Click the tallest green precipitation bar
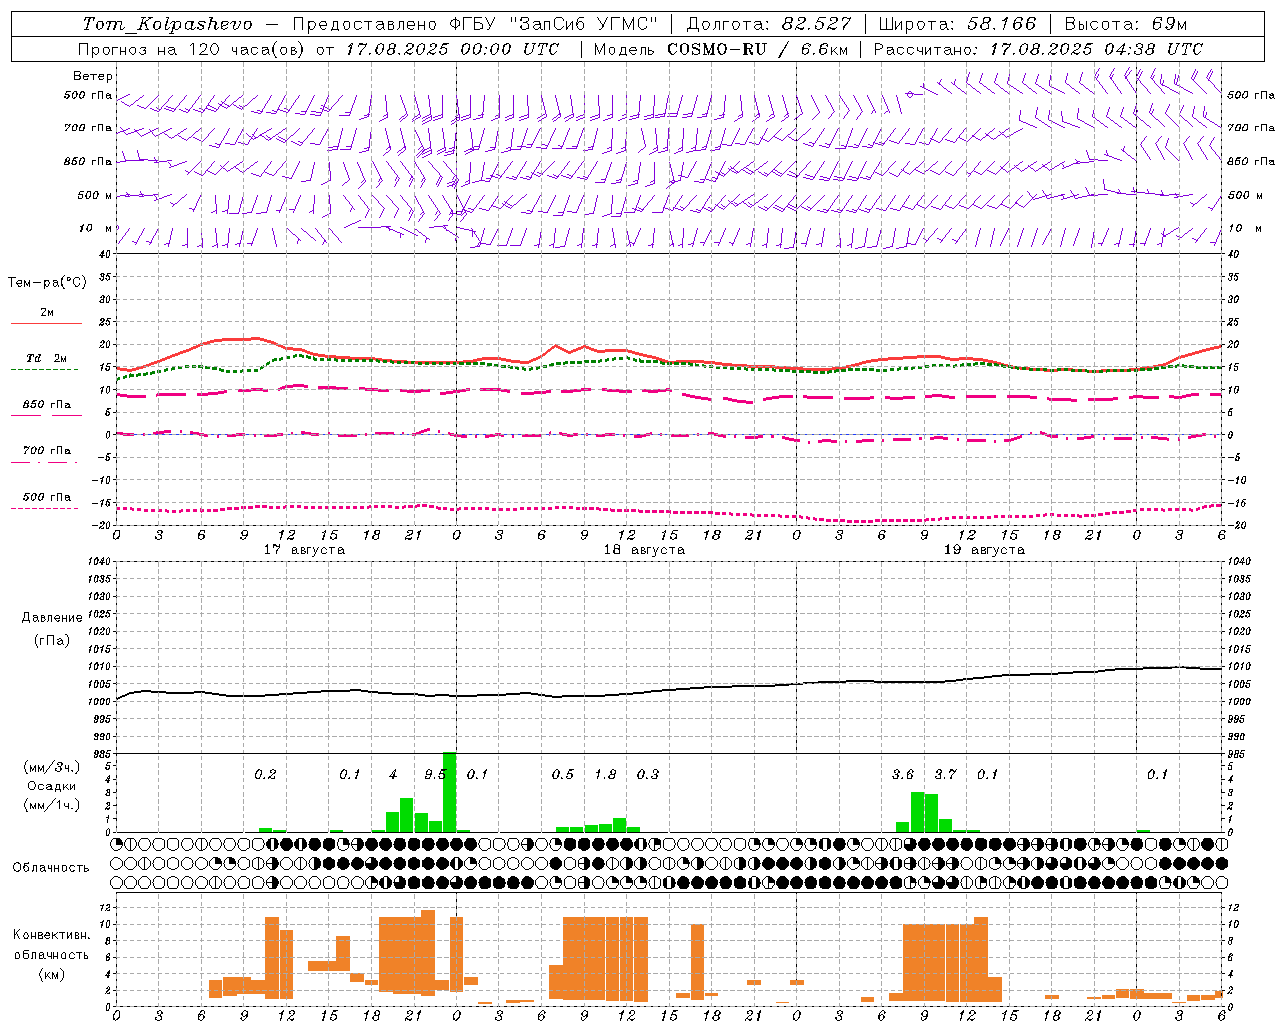Screen dimensions: 1280x1024 (x=449, y=792)
